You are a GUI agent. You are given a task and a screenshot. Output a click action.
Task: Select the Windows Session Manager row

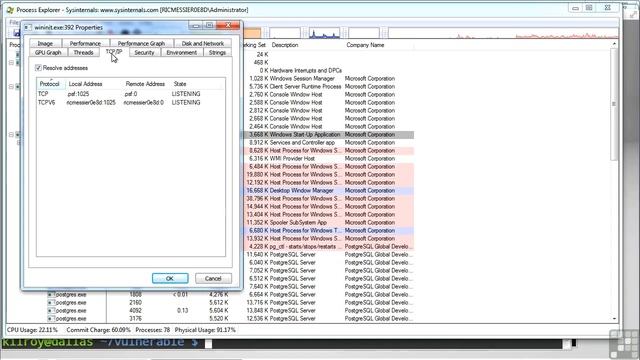tap(329, 78)
